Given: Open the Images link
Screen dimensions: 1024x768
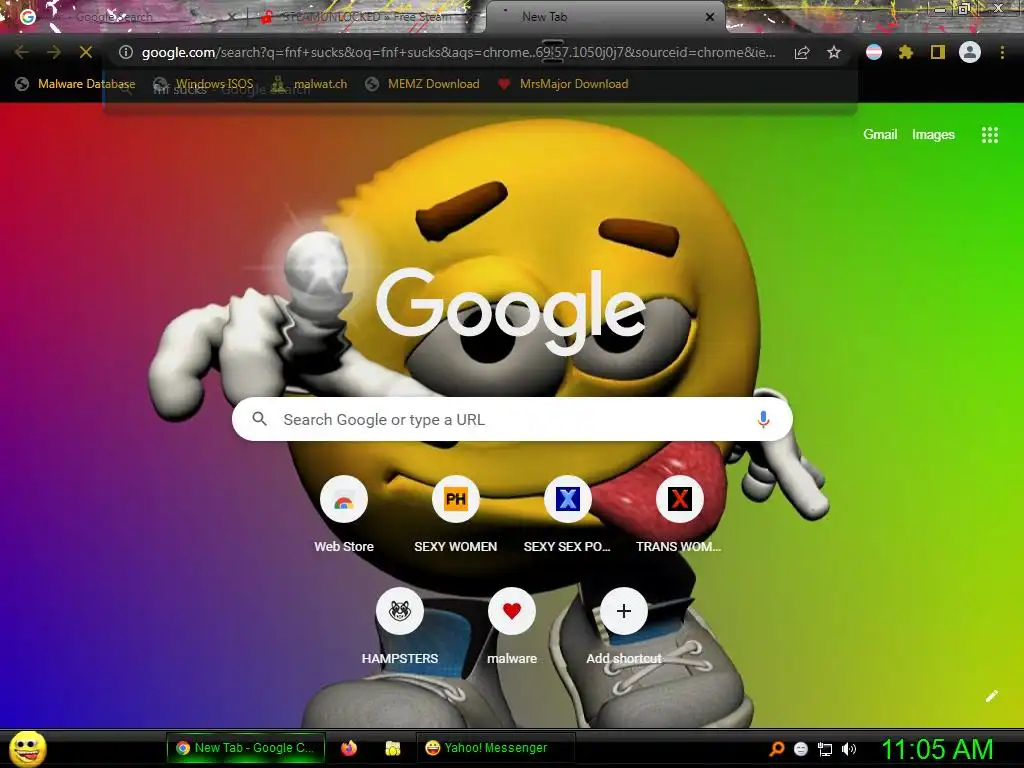Looking at the screenshot, I should (x=933, y=135).
